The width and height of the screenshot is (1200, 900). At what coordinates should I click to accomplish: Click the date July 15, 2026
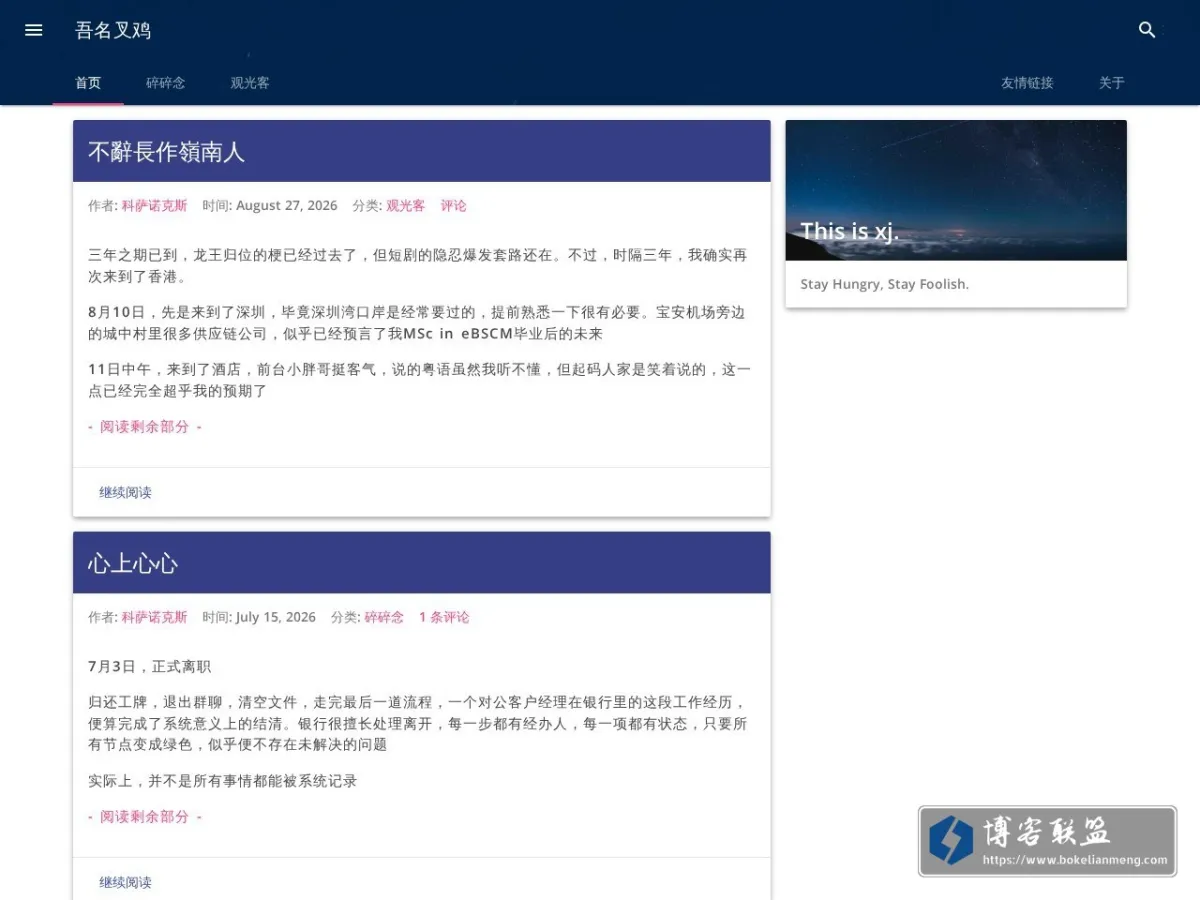point(276,618)
